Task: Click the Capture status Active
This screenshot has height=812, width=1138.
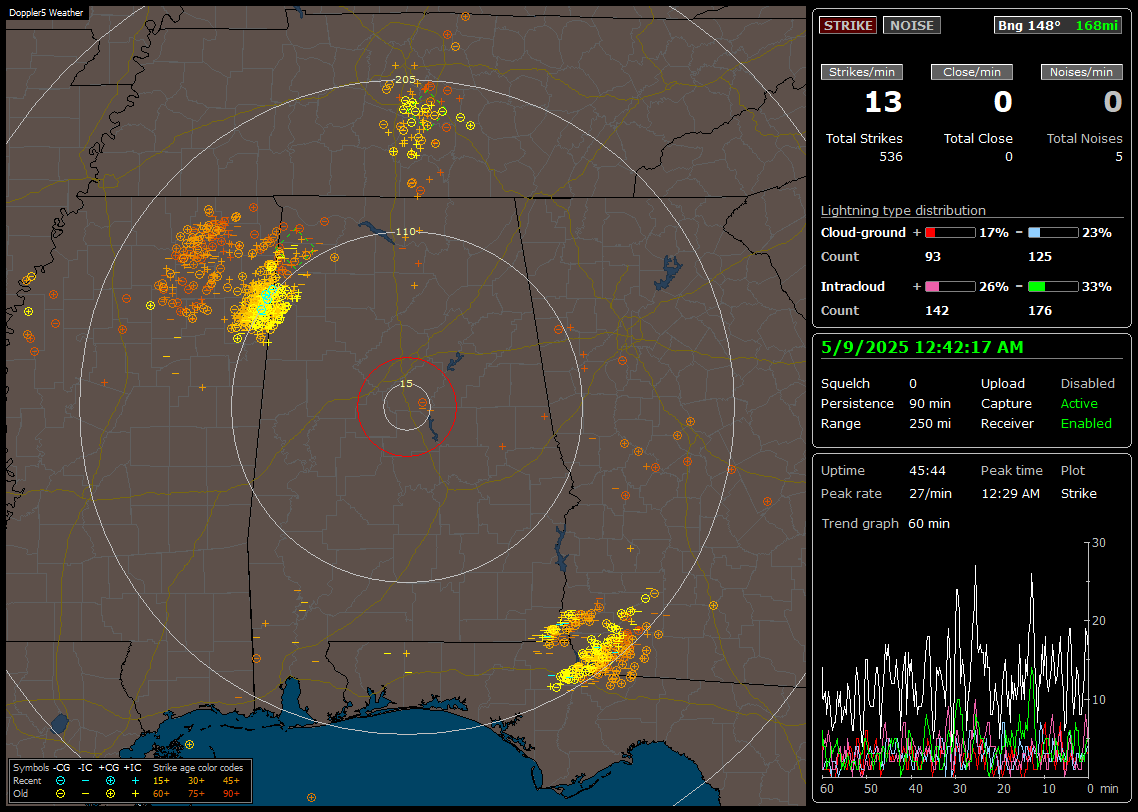Action: [1078, 403]
